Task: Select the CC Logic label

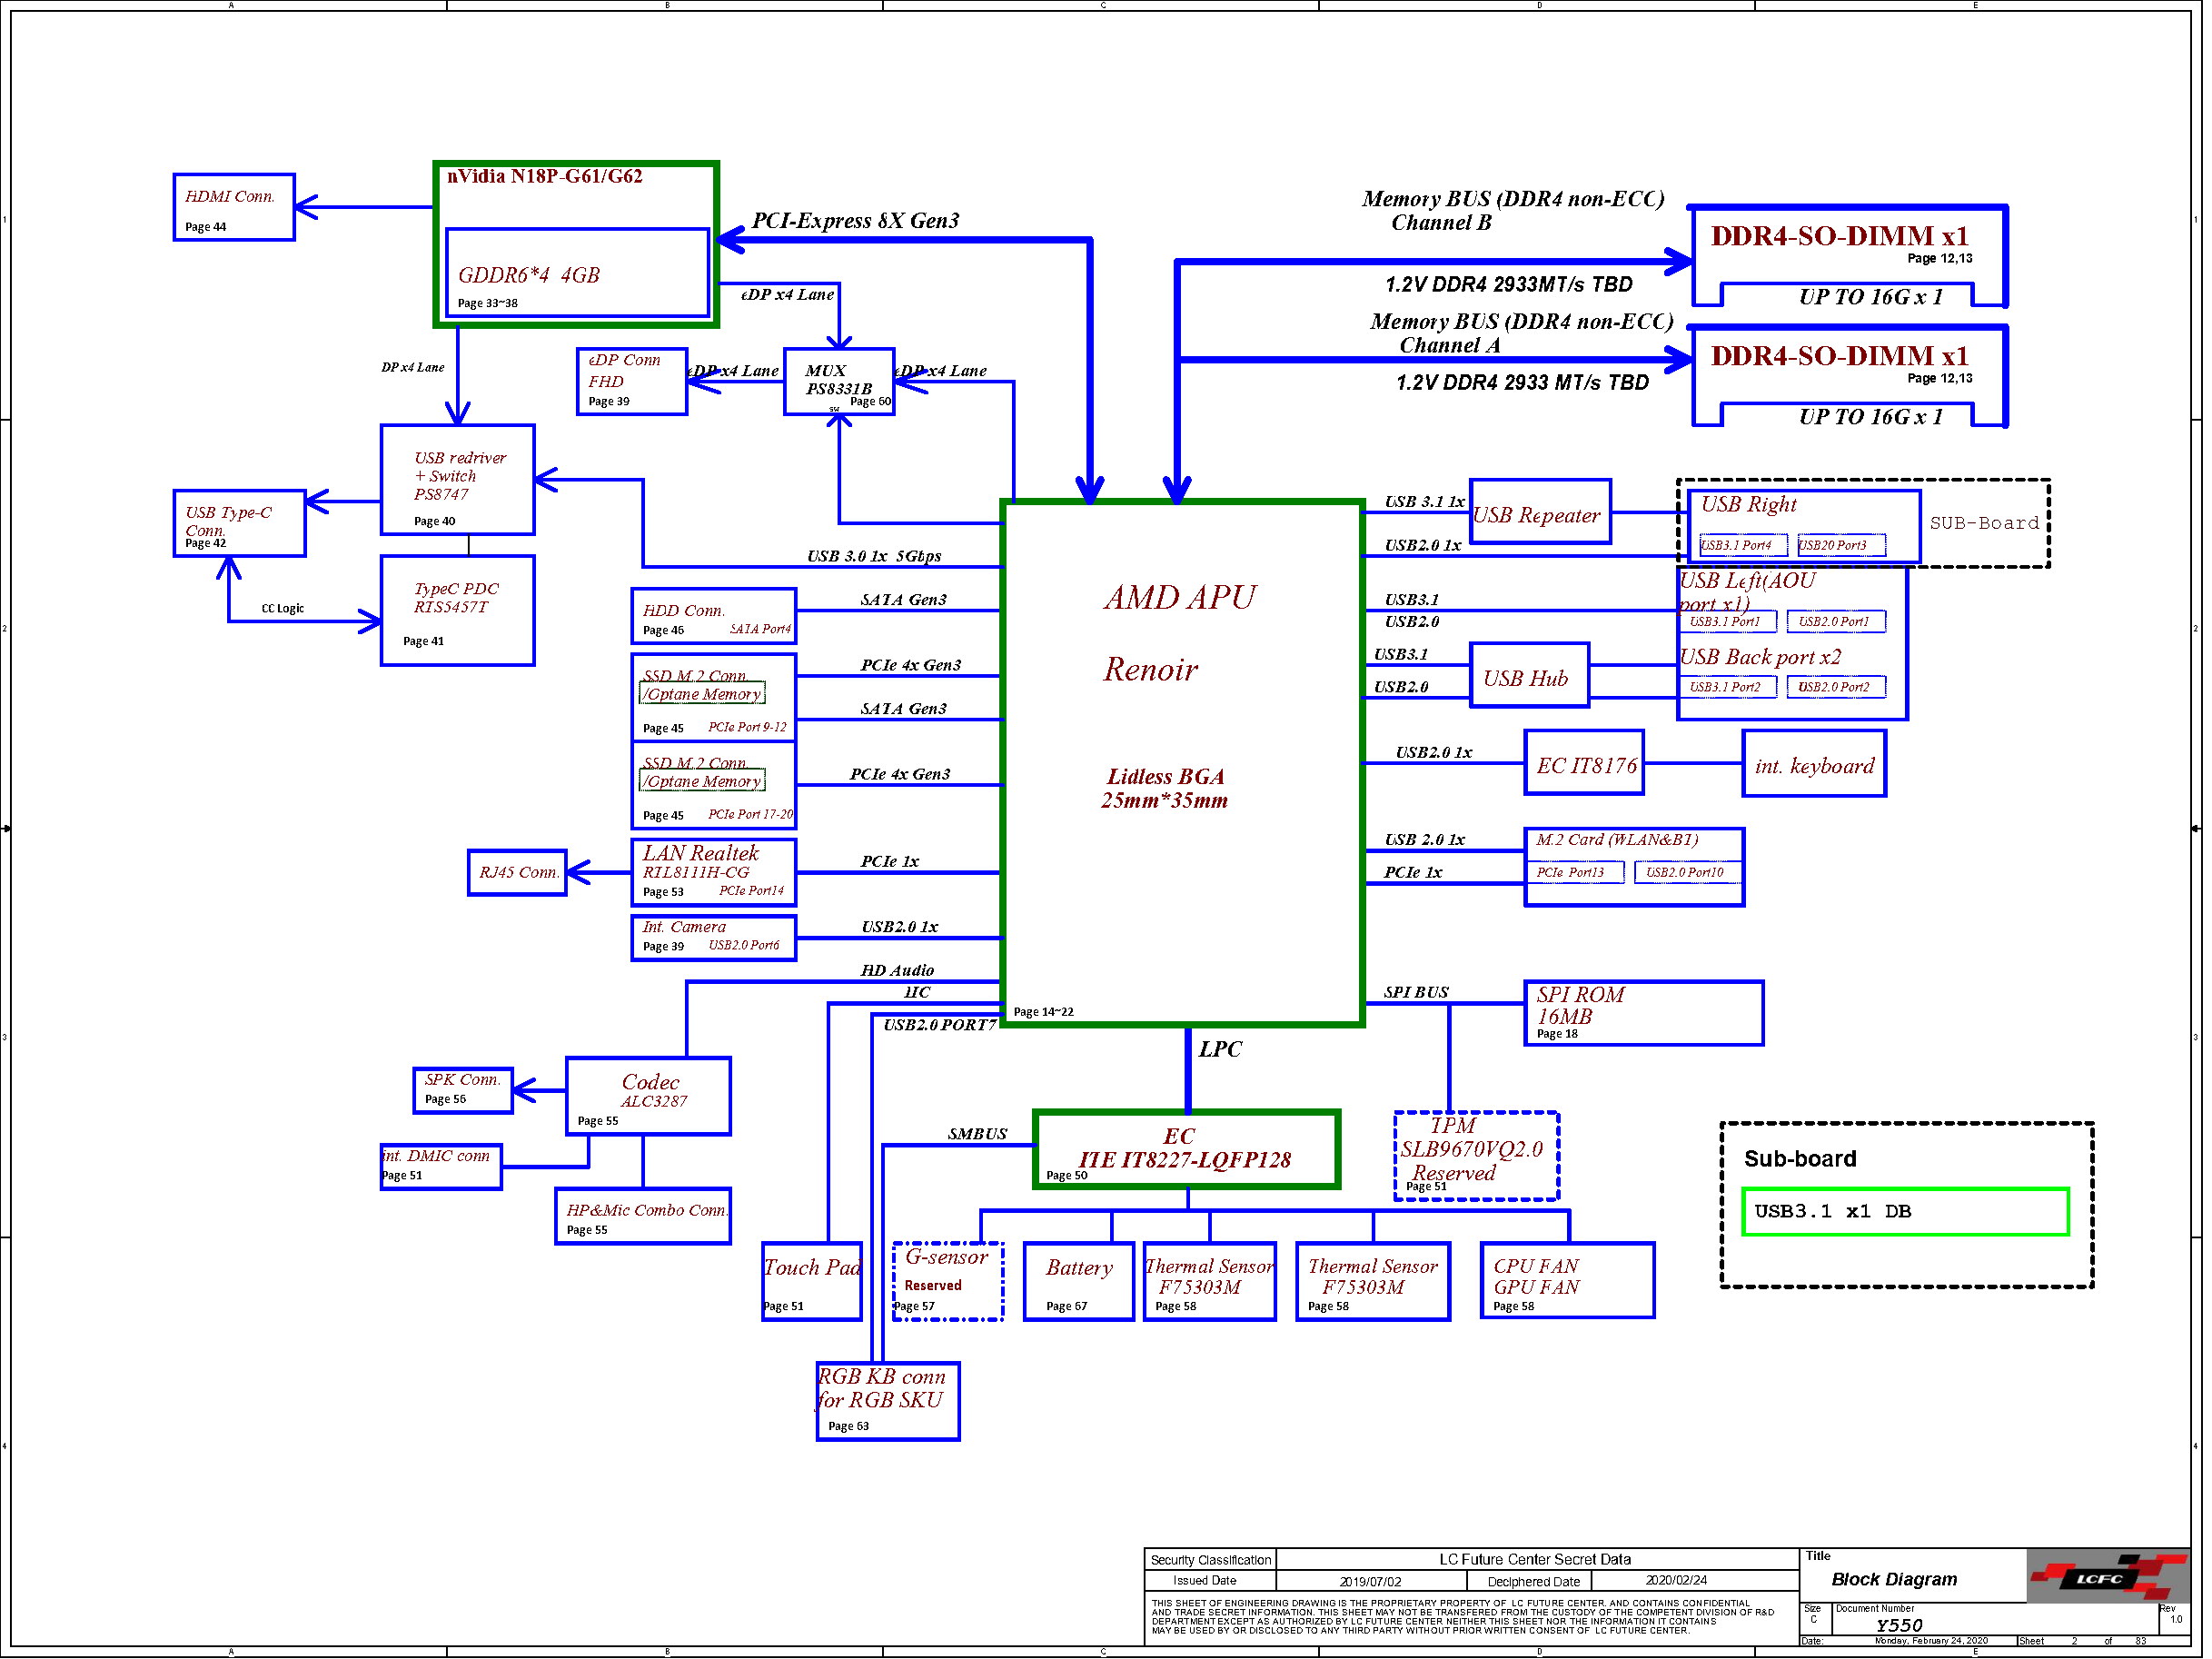Action: pyautogui.click(x=283, y=609)
